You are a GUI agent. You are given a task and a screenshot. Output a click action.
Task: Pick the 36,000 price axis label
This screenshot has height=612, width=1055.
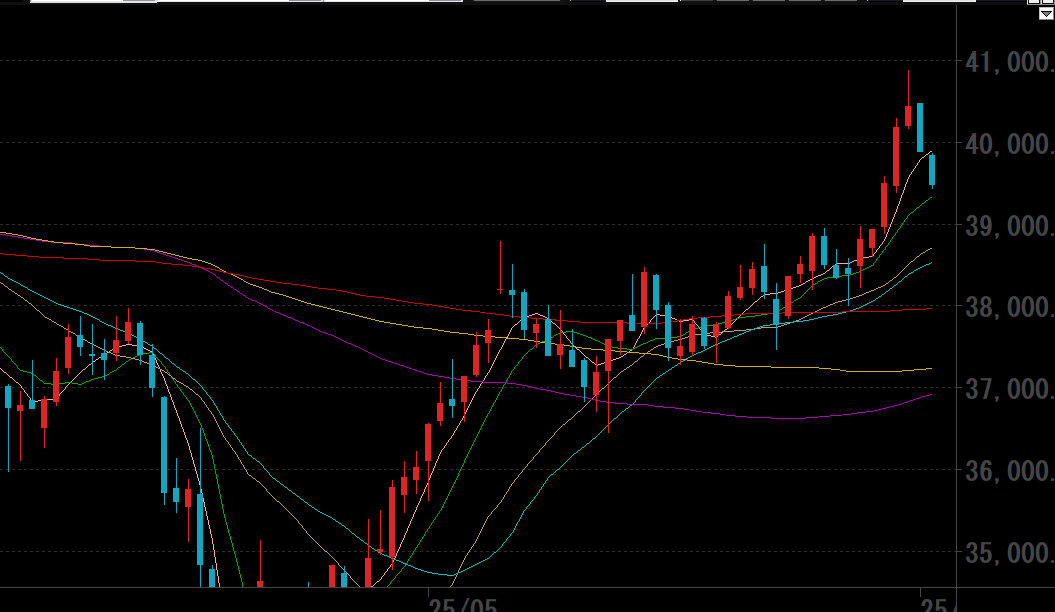[x=1009, y=471]
